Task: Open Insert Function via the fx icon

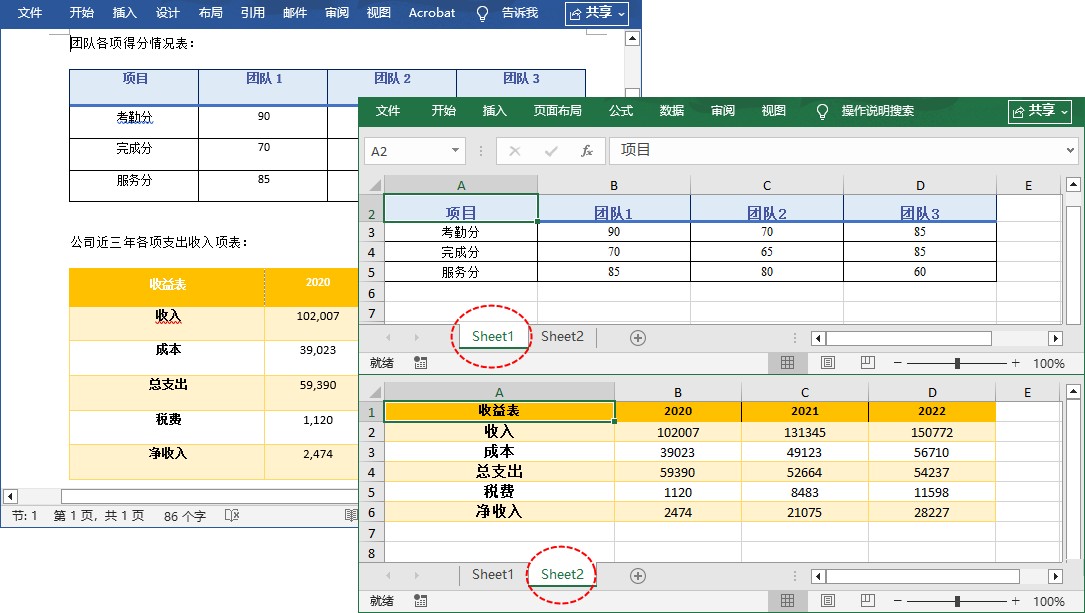Action: coord(587,151)
